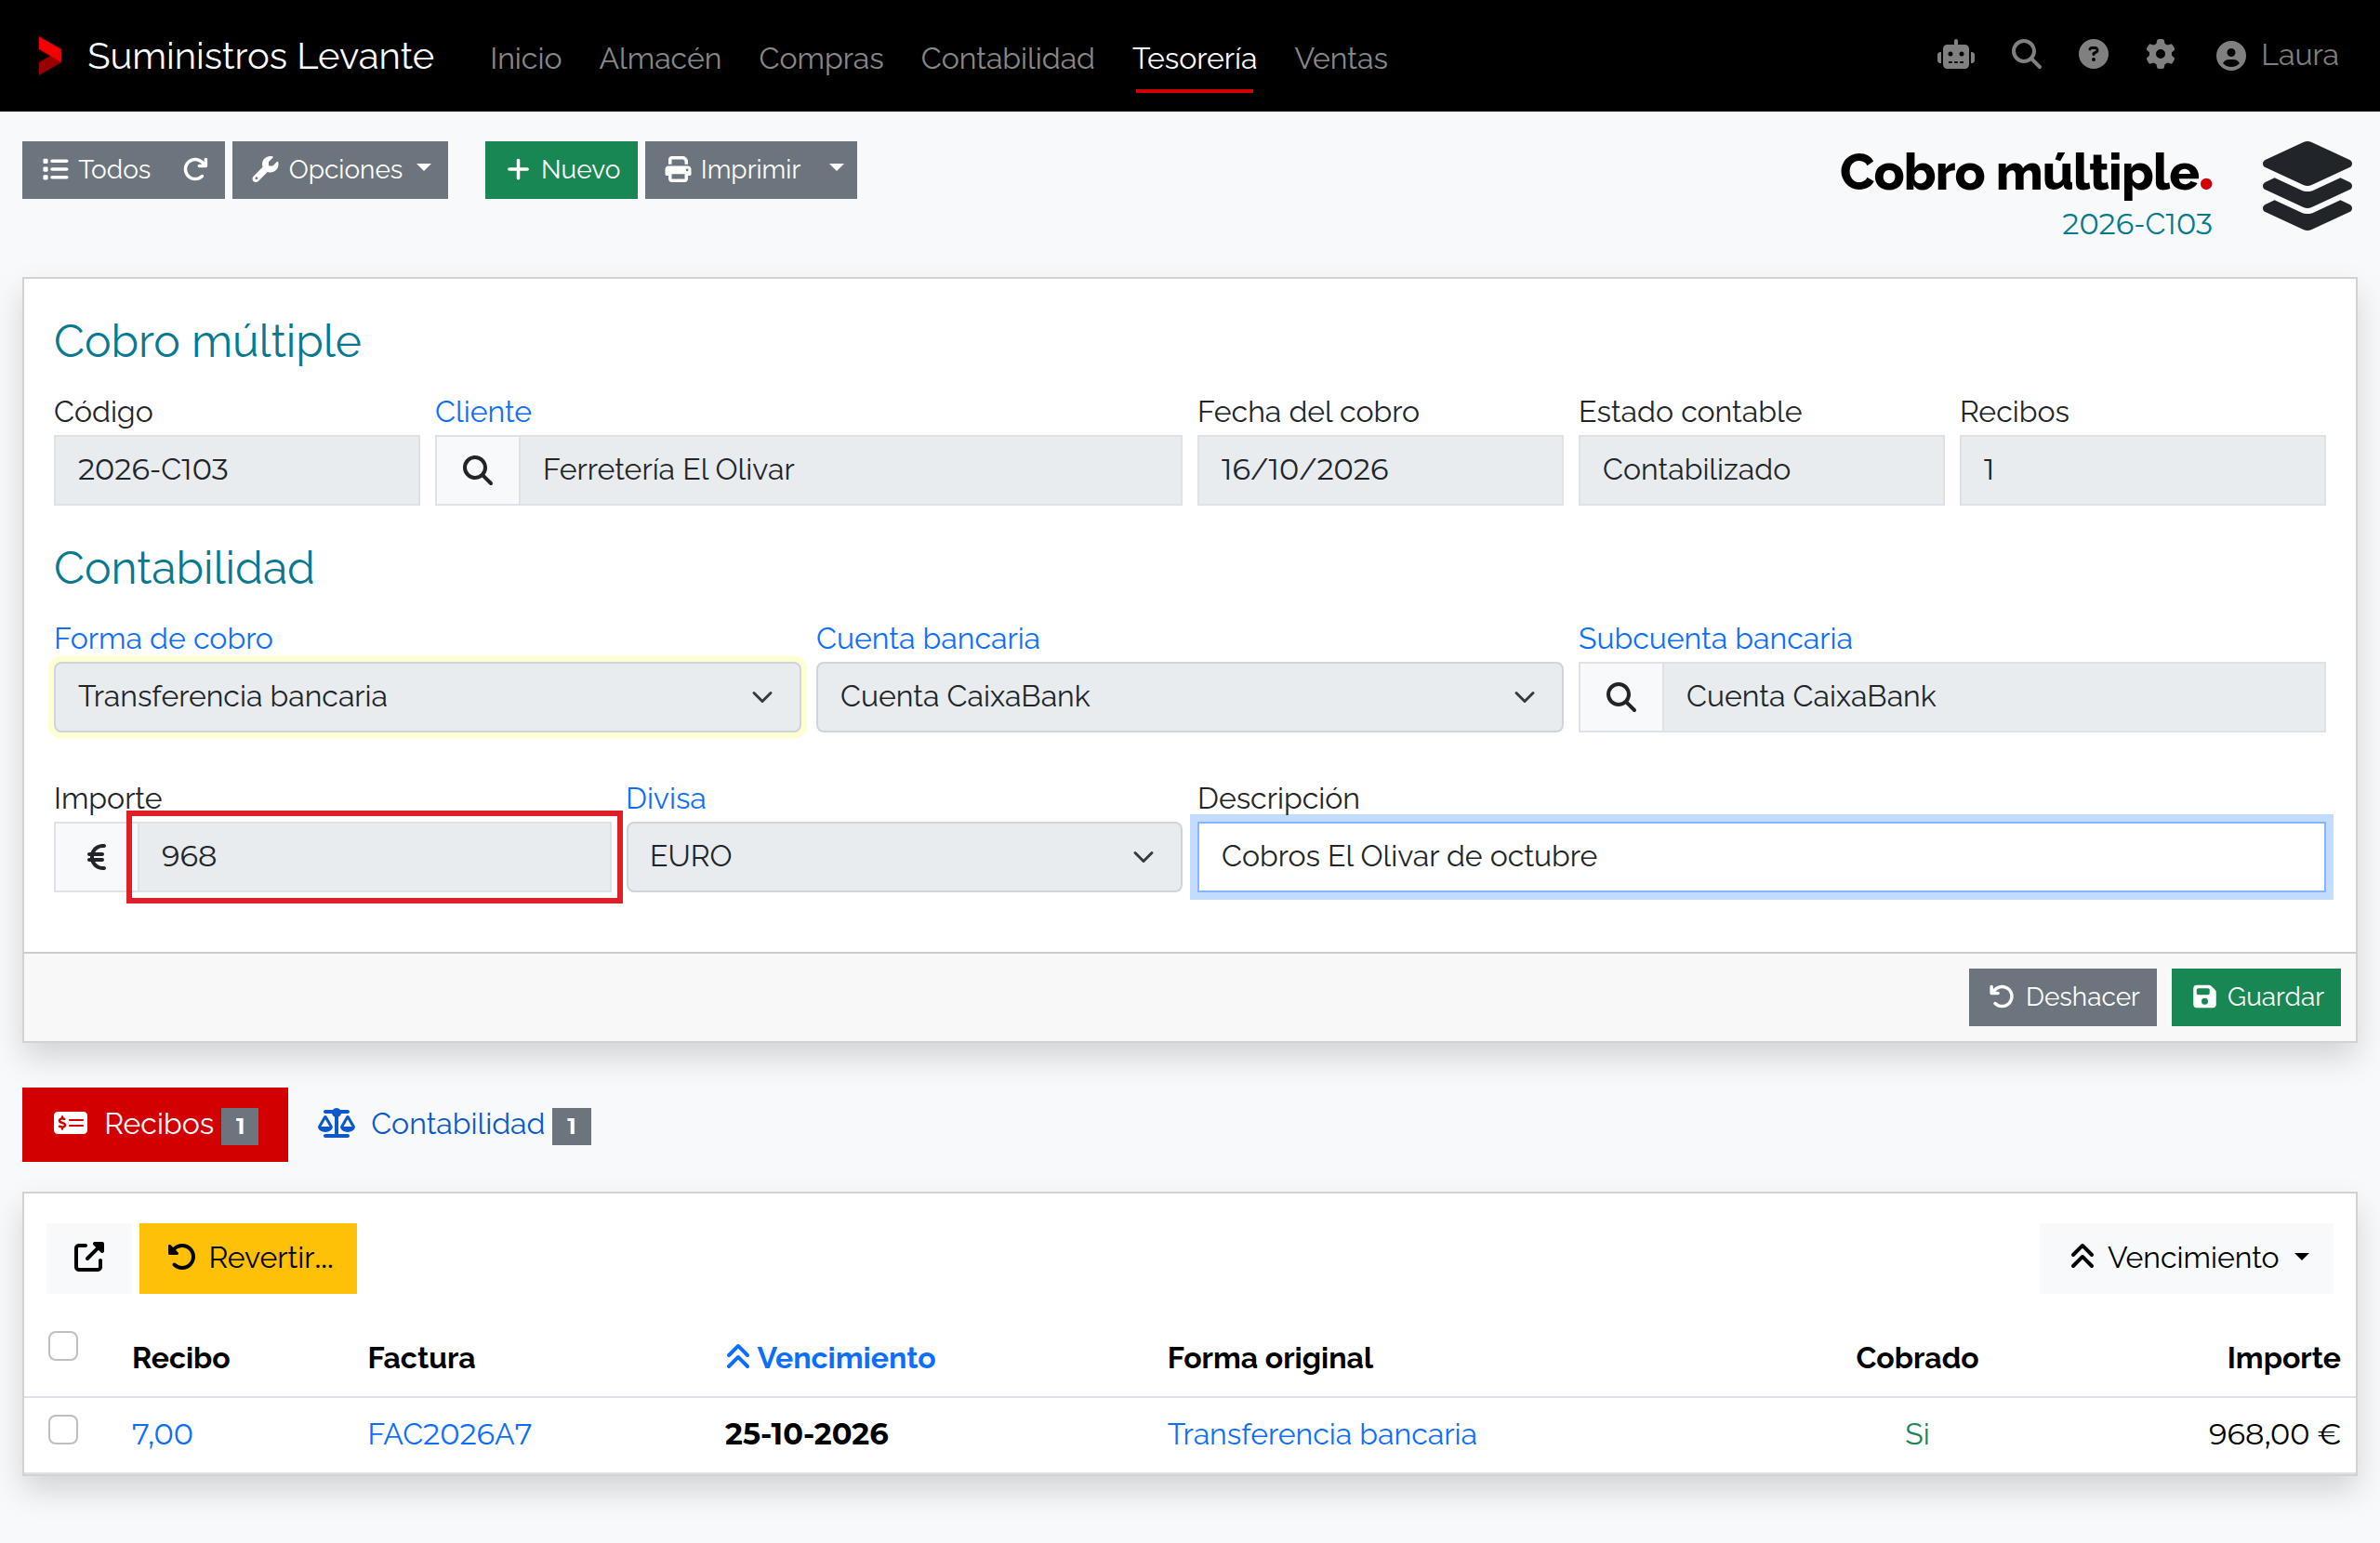
Task: Click the Deshacer button
Action: click(2062, 997)
